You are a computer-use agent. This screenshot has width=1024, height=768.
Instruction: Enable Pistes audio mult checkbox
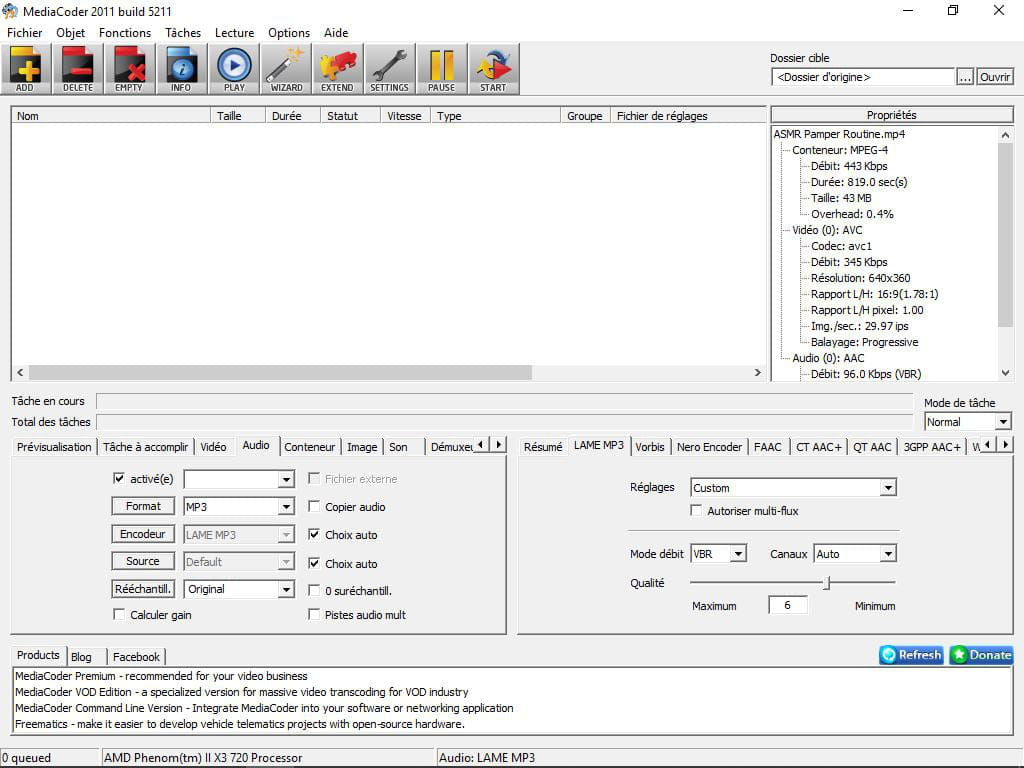click(314, 615)
